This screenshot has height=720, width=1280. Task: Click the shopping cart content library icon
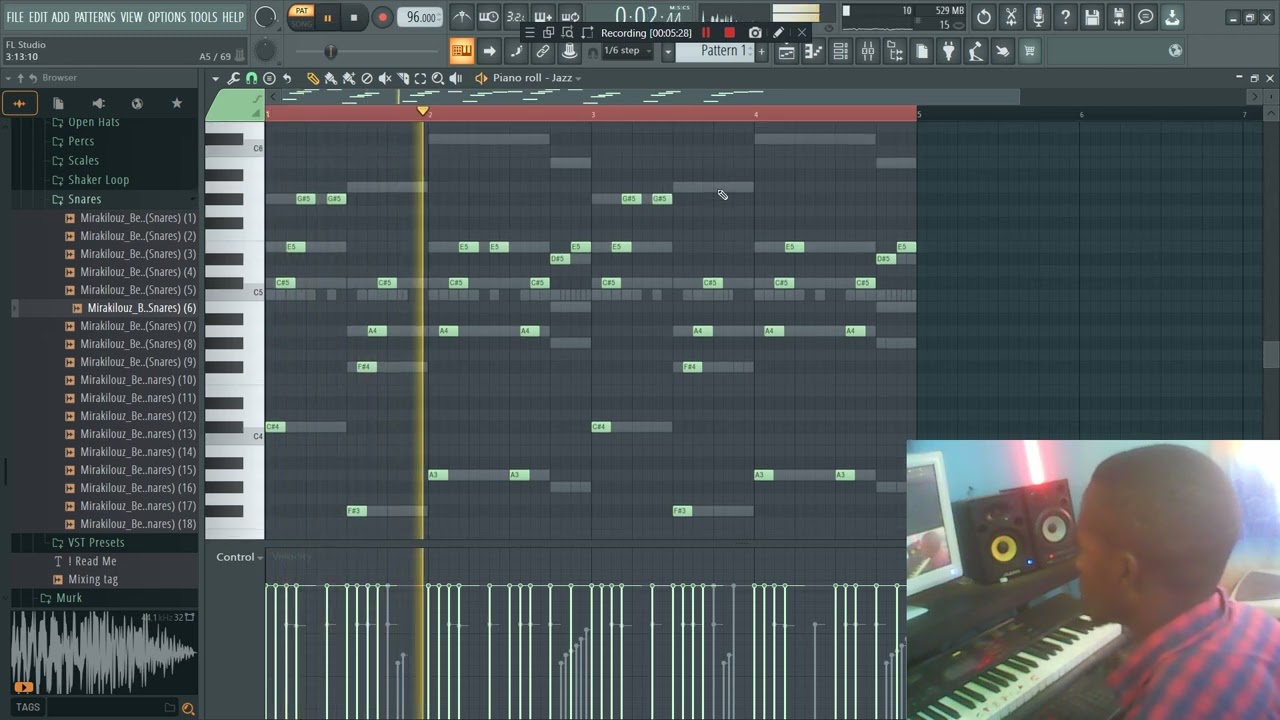coord(1029,51)
